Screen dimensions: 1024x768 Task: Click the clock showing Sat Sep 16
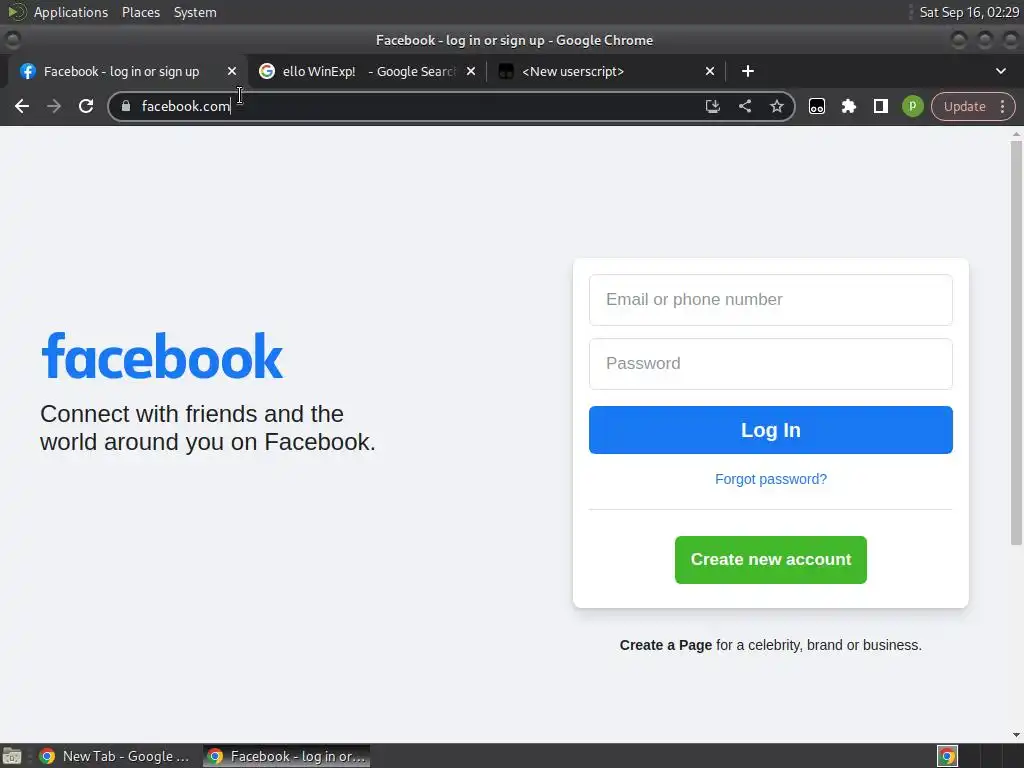969,12
